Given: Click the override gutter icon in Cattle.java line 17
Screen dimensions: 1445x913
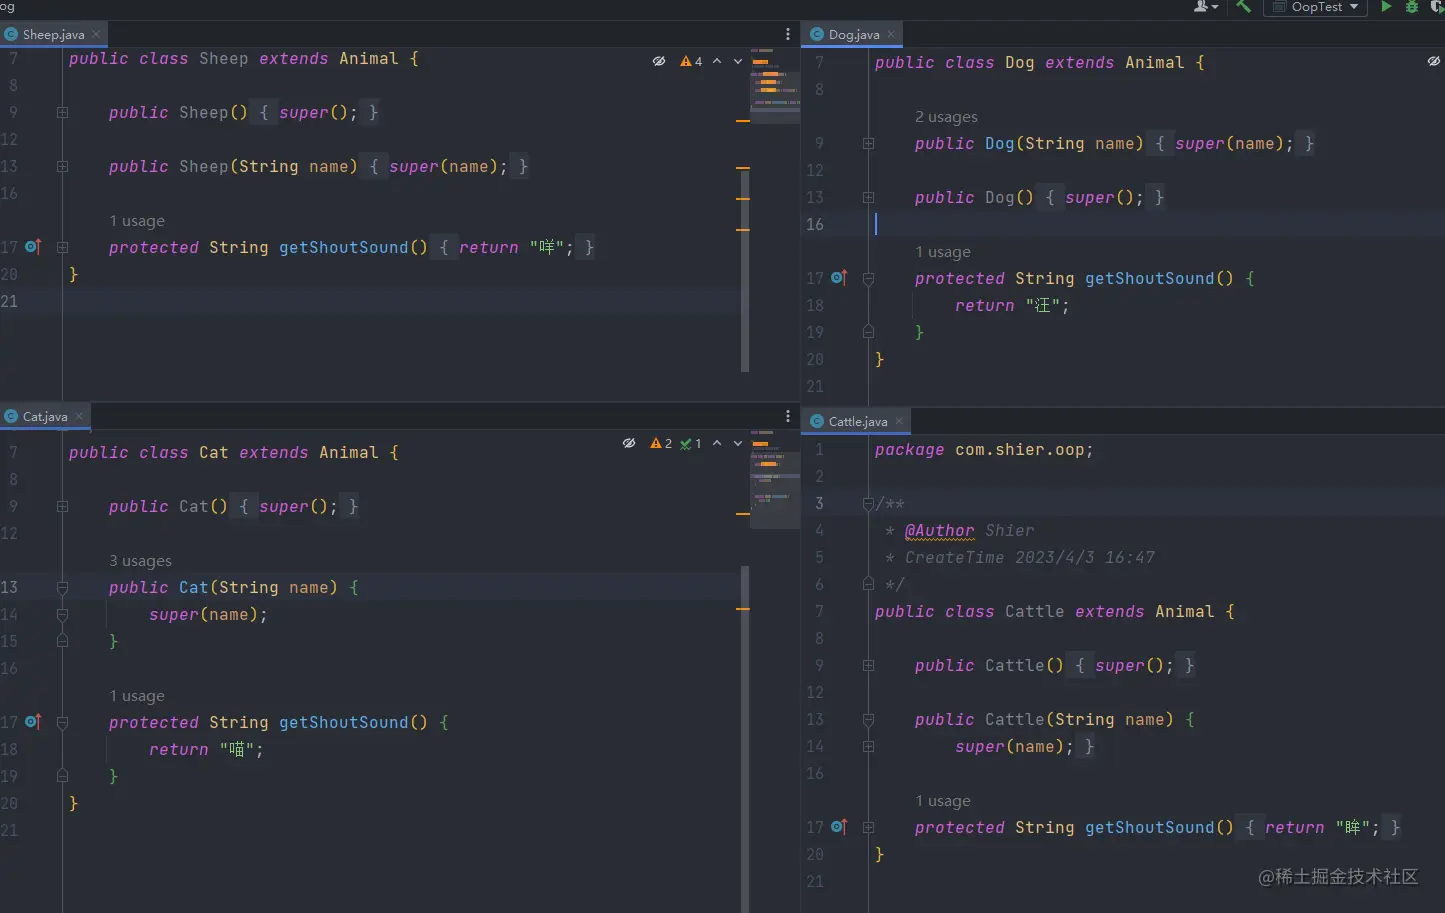Looking at the screenshot, I should (x=839, y=826).
